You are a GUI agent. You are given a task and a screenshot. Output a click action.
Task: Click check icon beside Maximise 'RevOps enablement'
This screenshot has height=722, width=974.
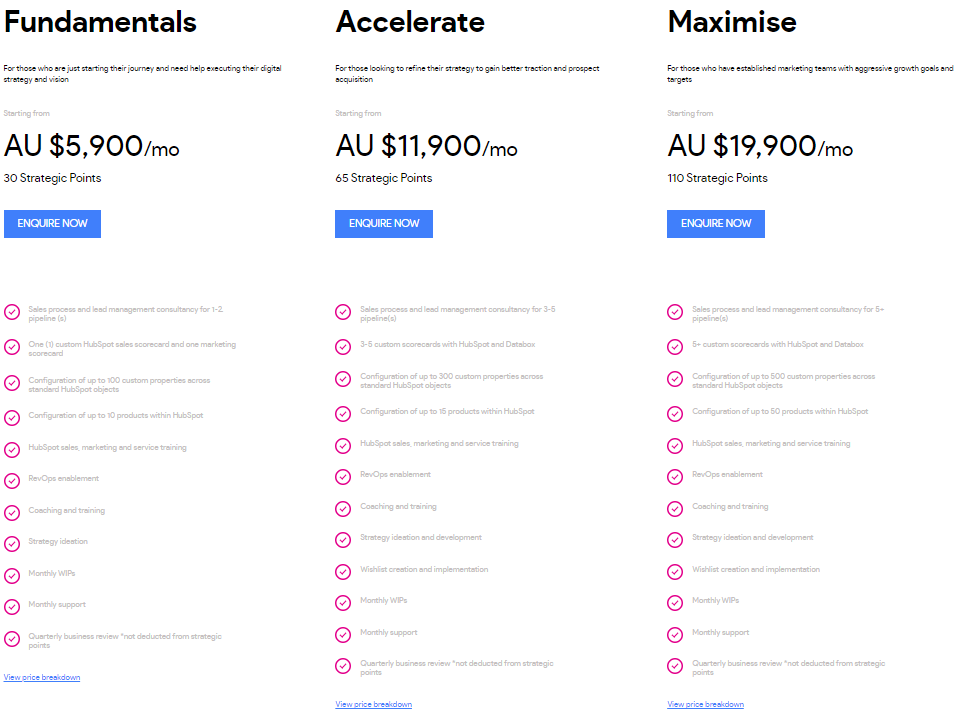[675, 477]
